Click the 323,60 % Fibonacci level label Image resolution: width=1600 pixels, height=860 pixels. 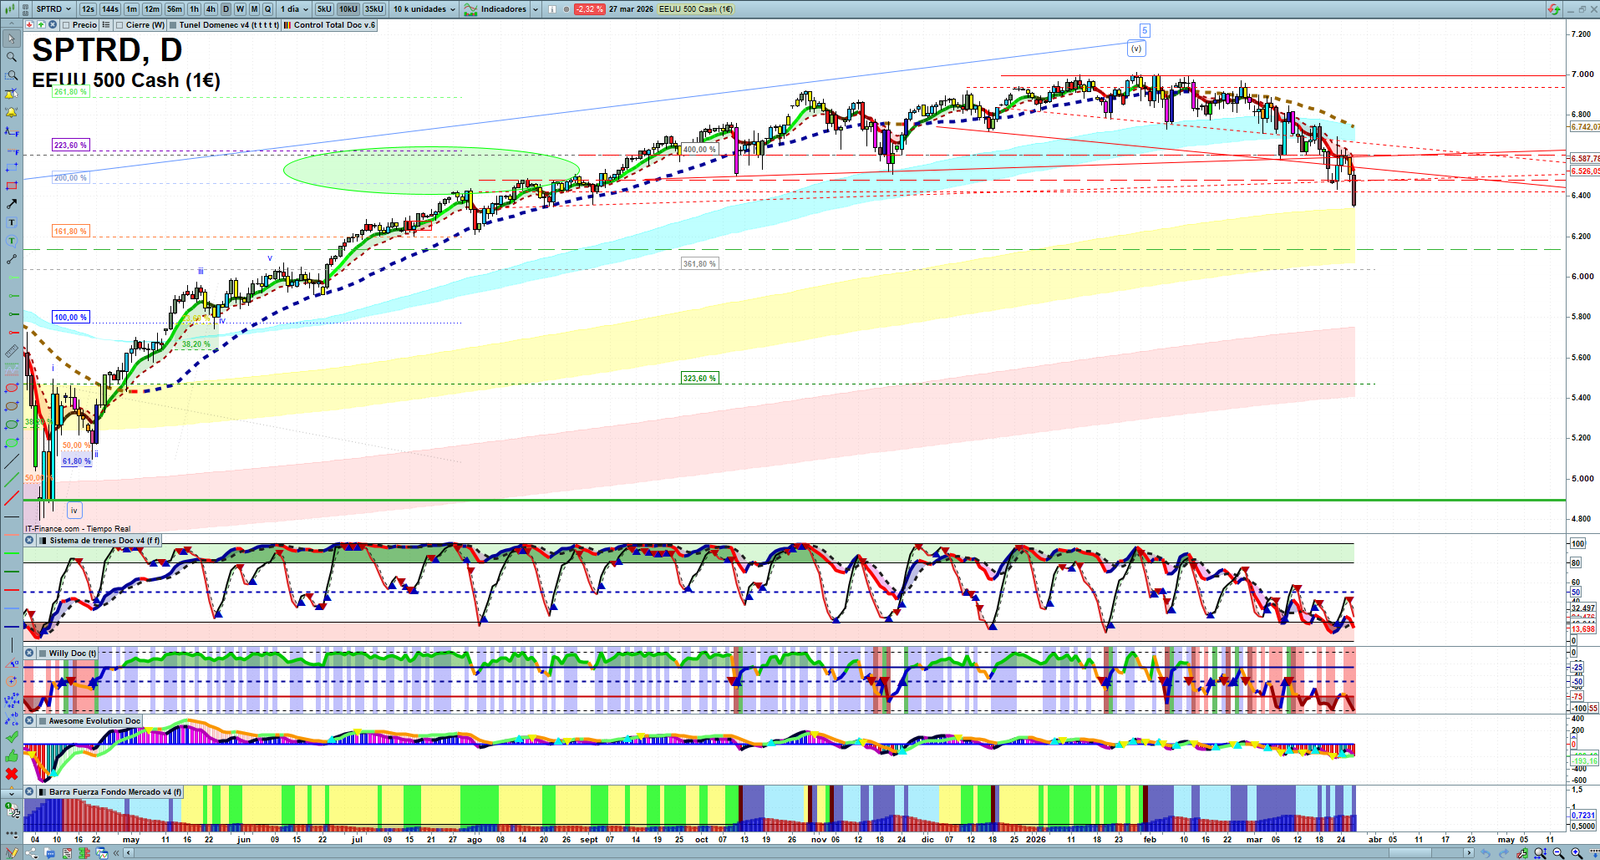click(x=700, y=378)
